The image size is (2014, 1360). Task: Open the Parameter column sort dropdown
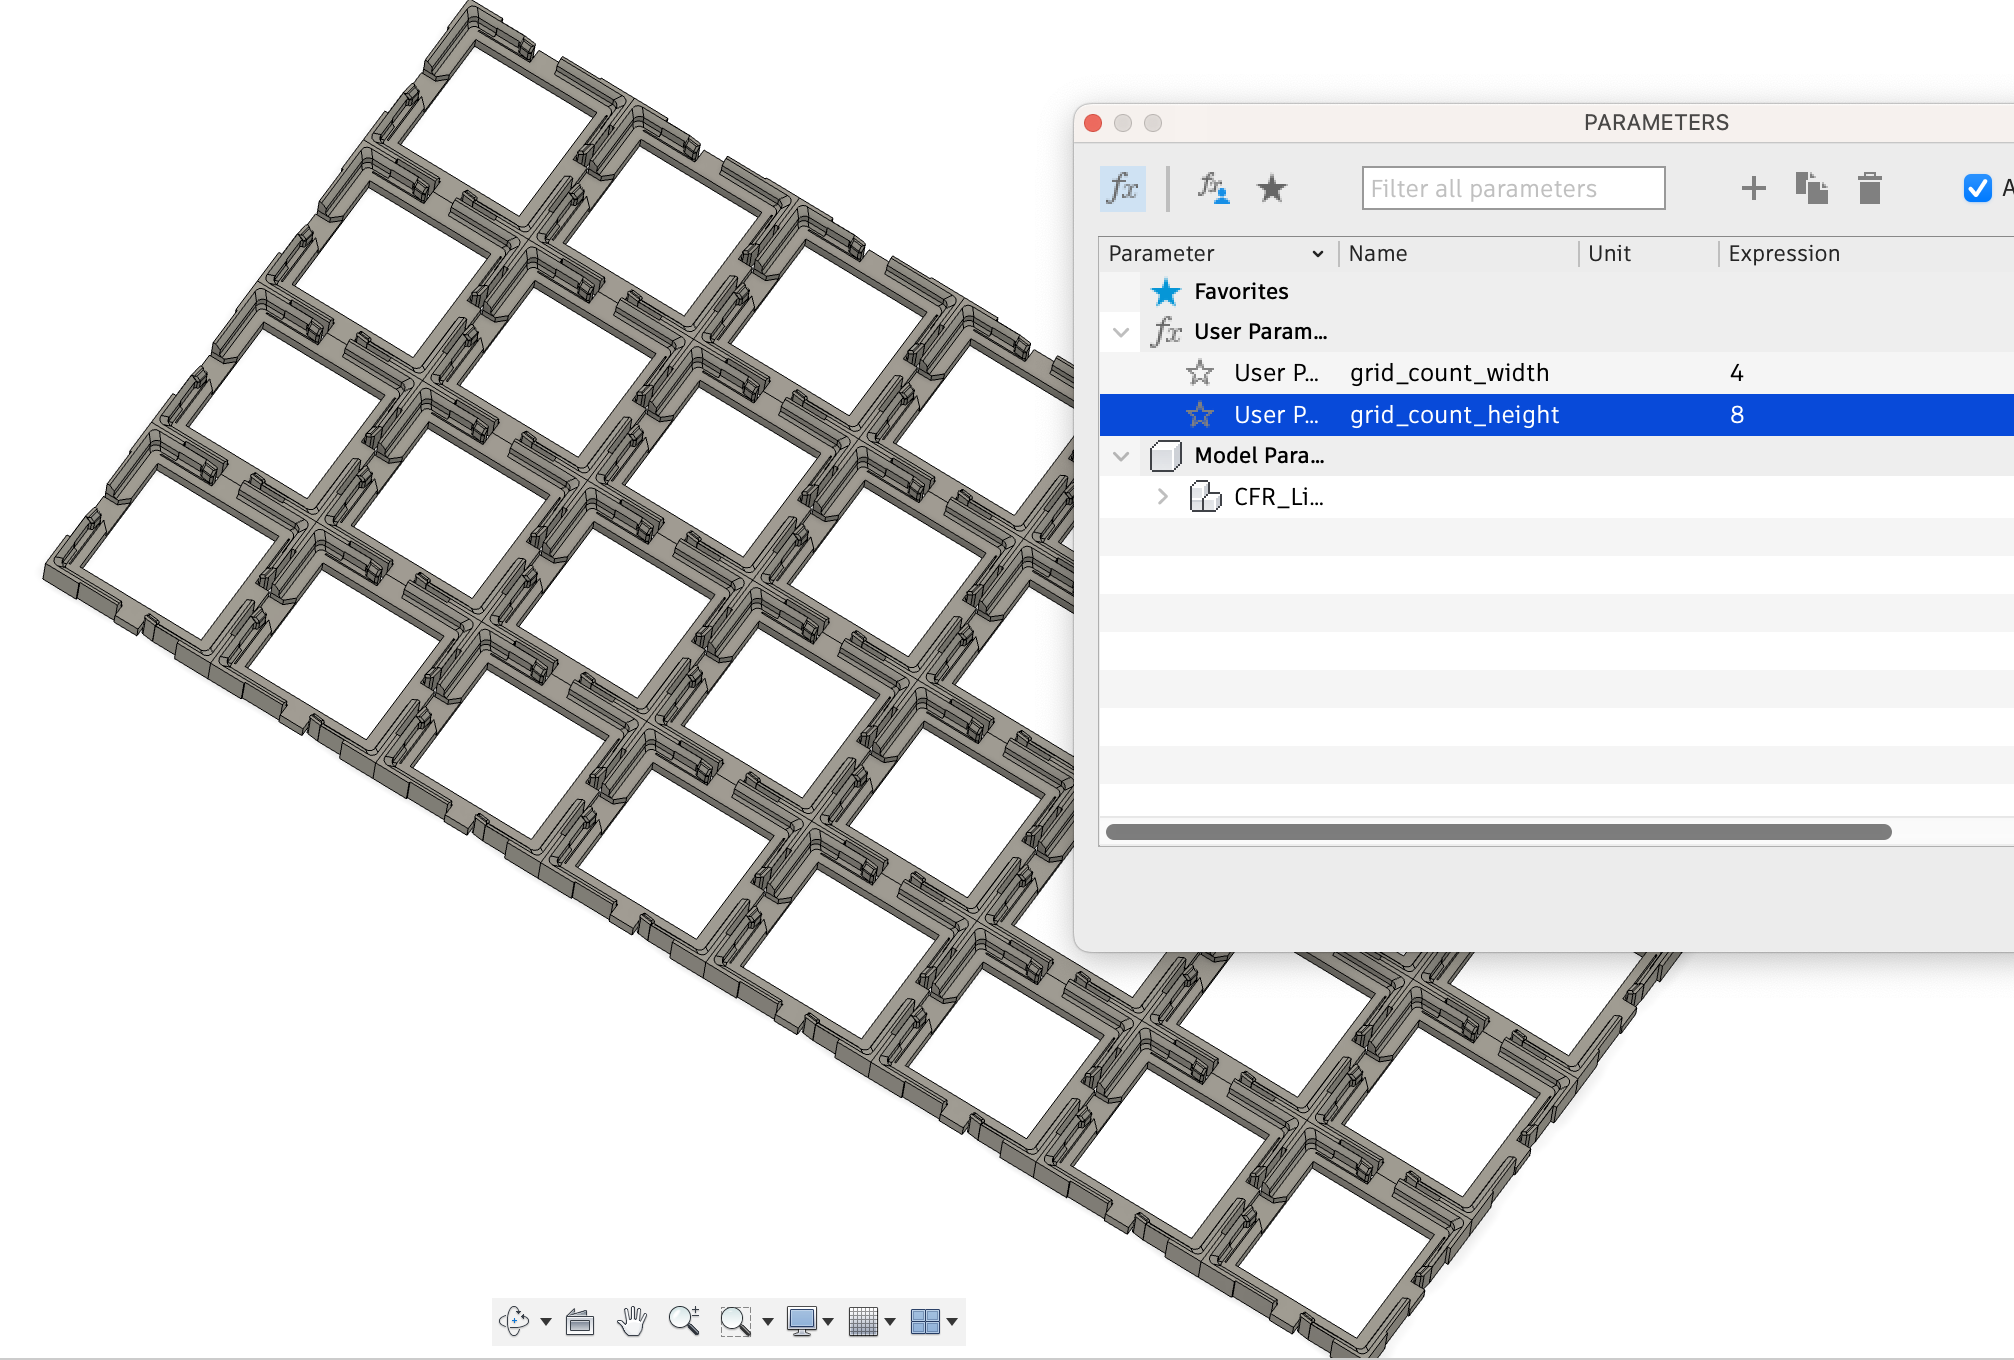[x=1317, y=254]
